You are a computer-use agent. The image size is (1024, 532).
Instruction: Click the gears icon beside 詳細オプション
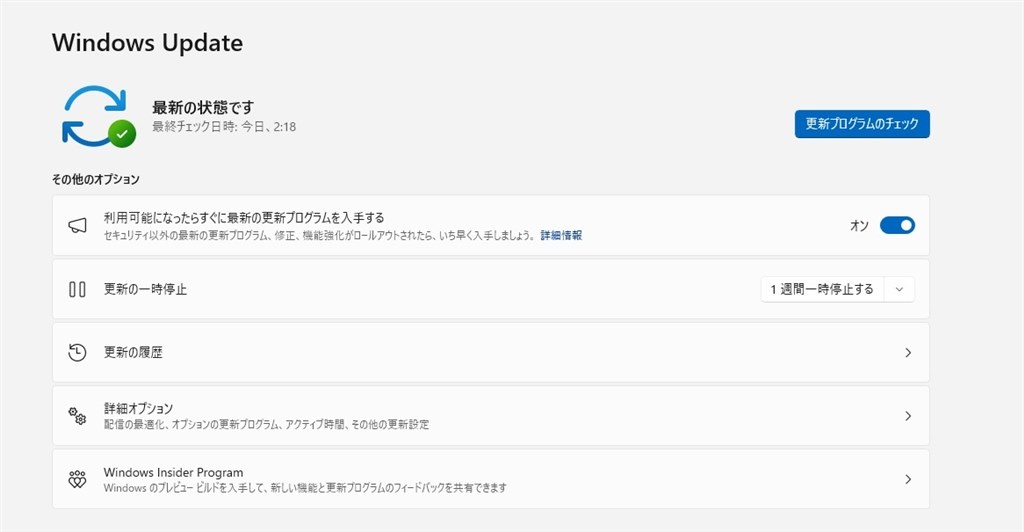click(x=77, y=416)
